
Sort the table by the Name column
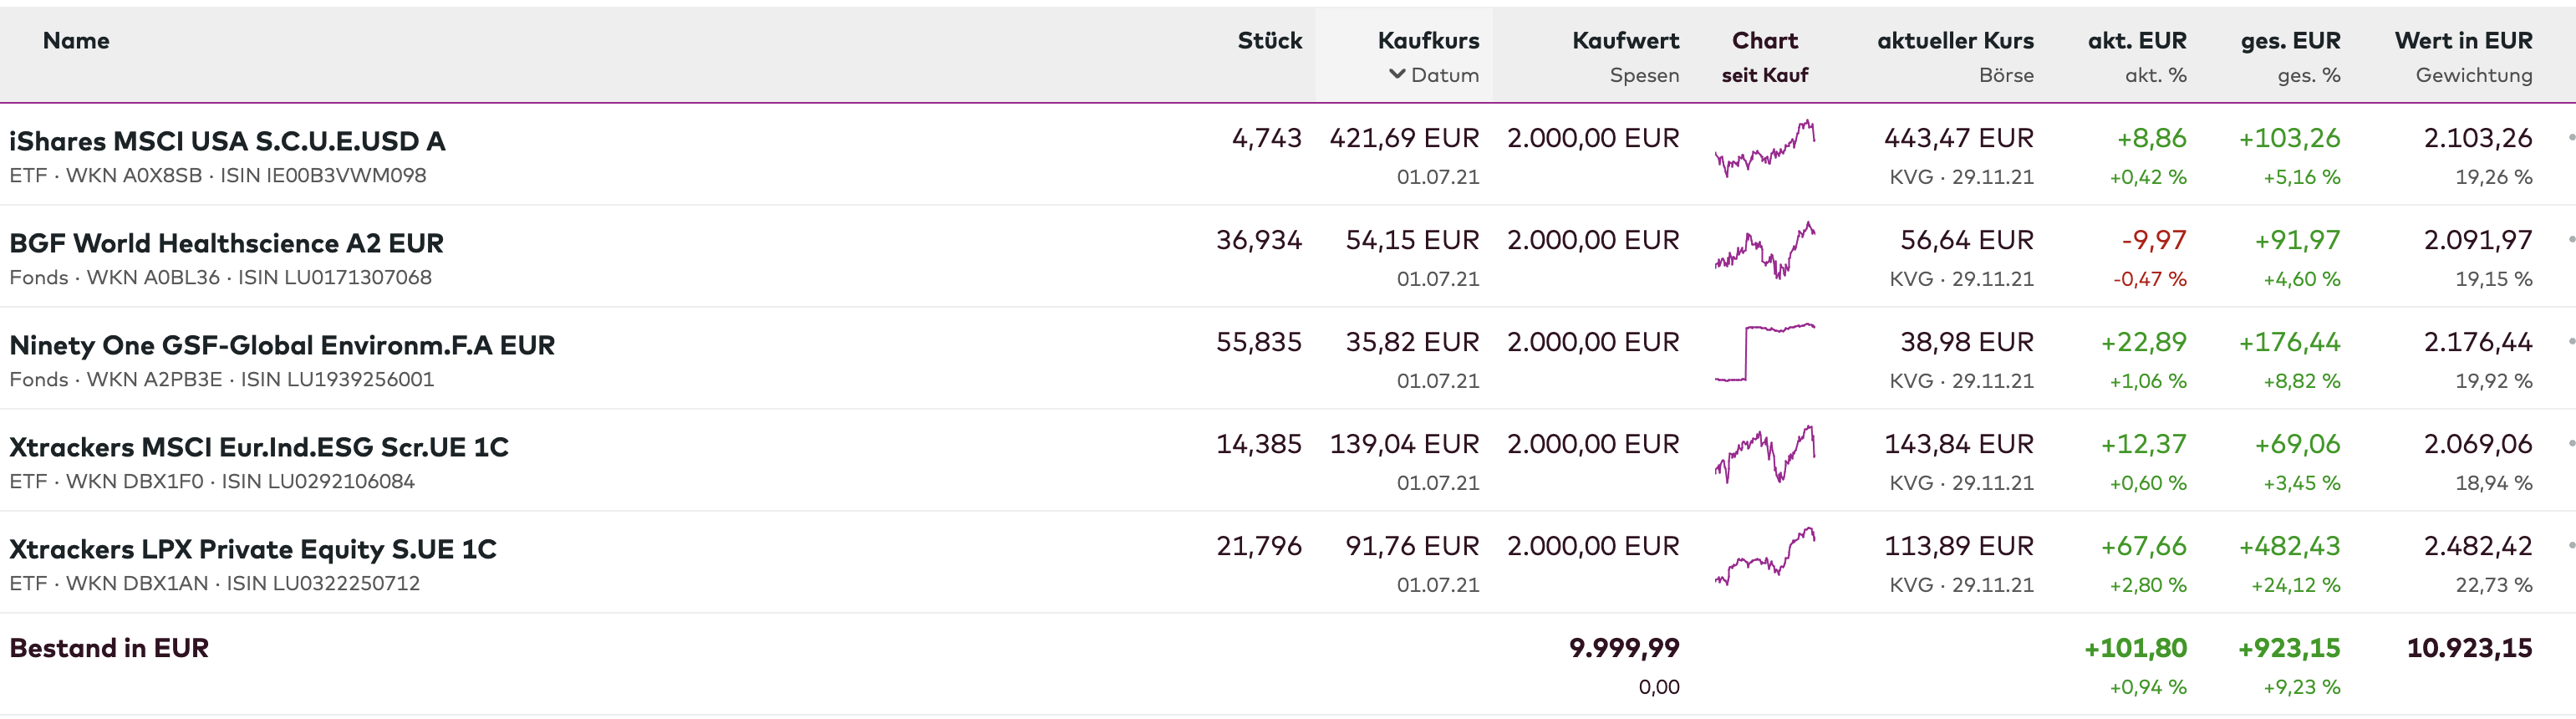(76, 41)
